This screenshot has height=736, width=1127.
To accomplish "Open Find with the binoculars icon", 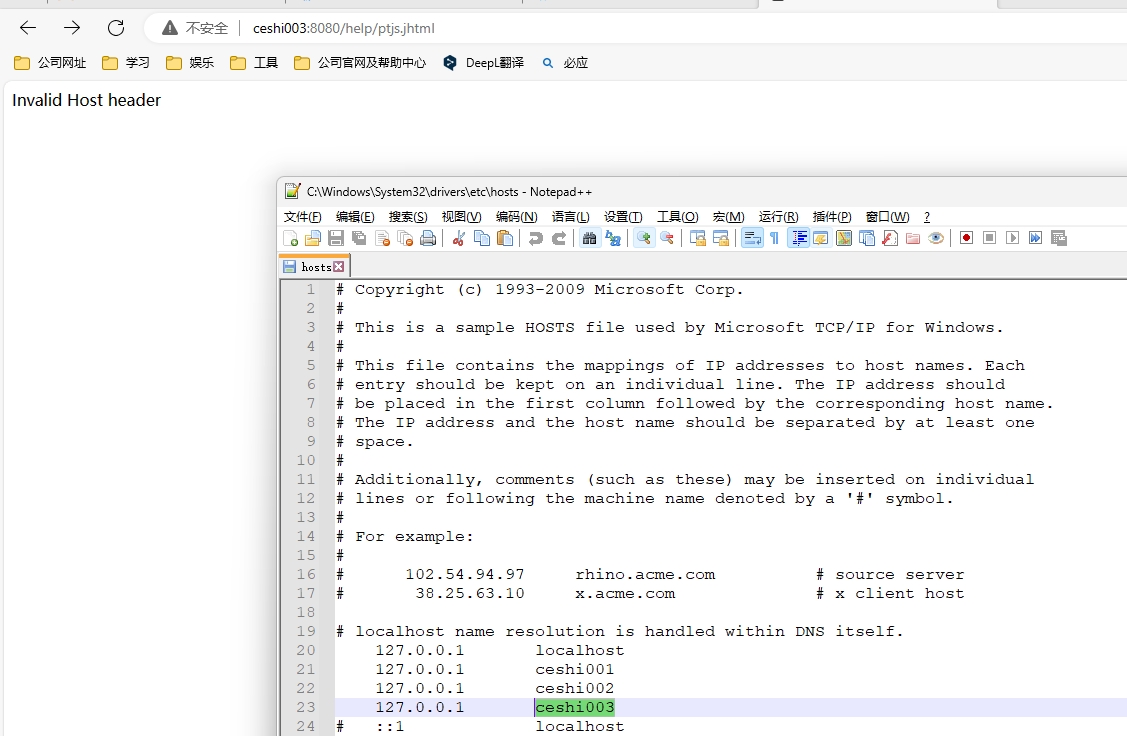I will (x=589, y=238).
